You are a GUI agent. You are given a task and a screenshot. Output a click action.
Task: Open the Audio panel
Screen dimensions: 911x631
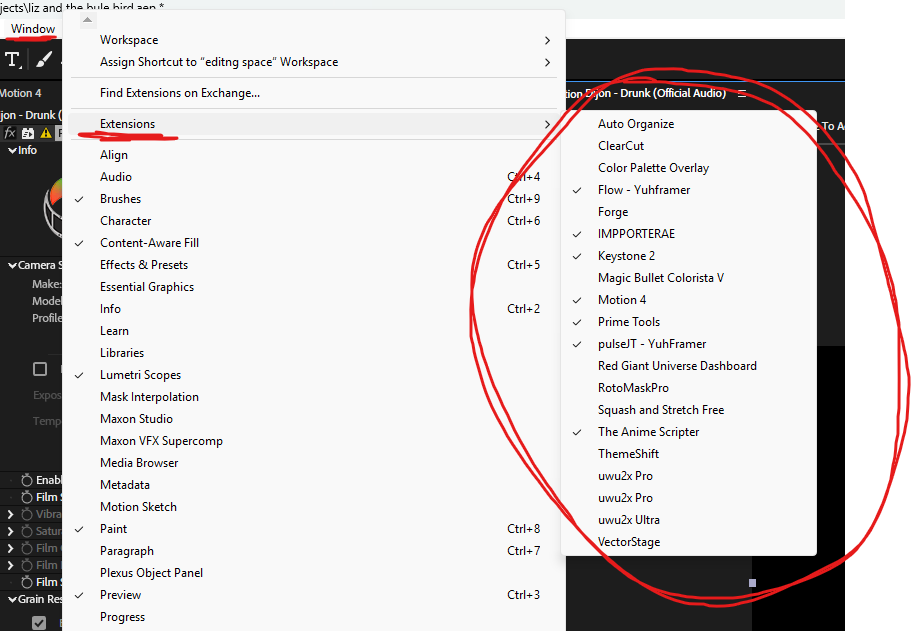tap(314, 177)
